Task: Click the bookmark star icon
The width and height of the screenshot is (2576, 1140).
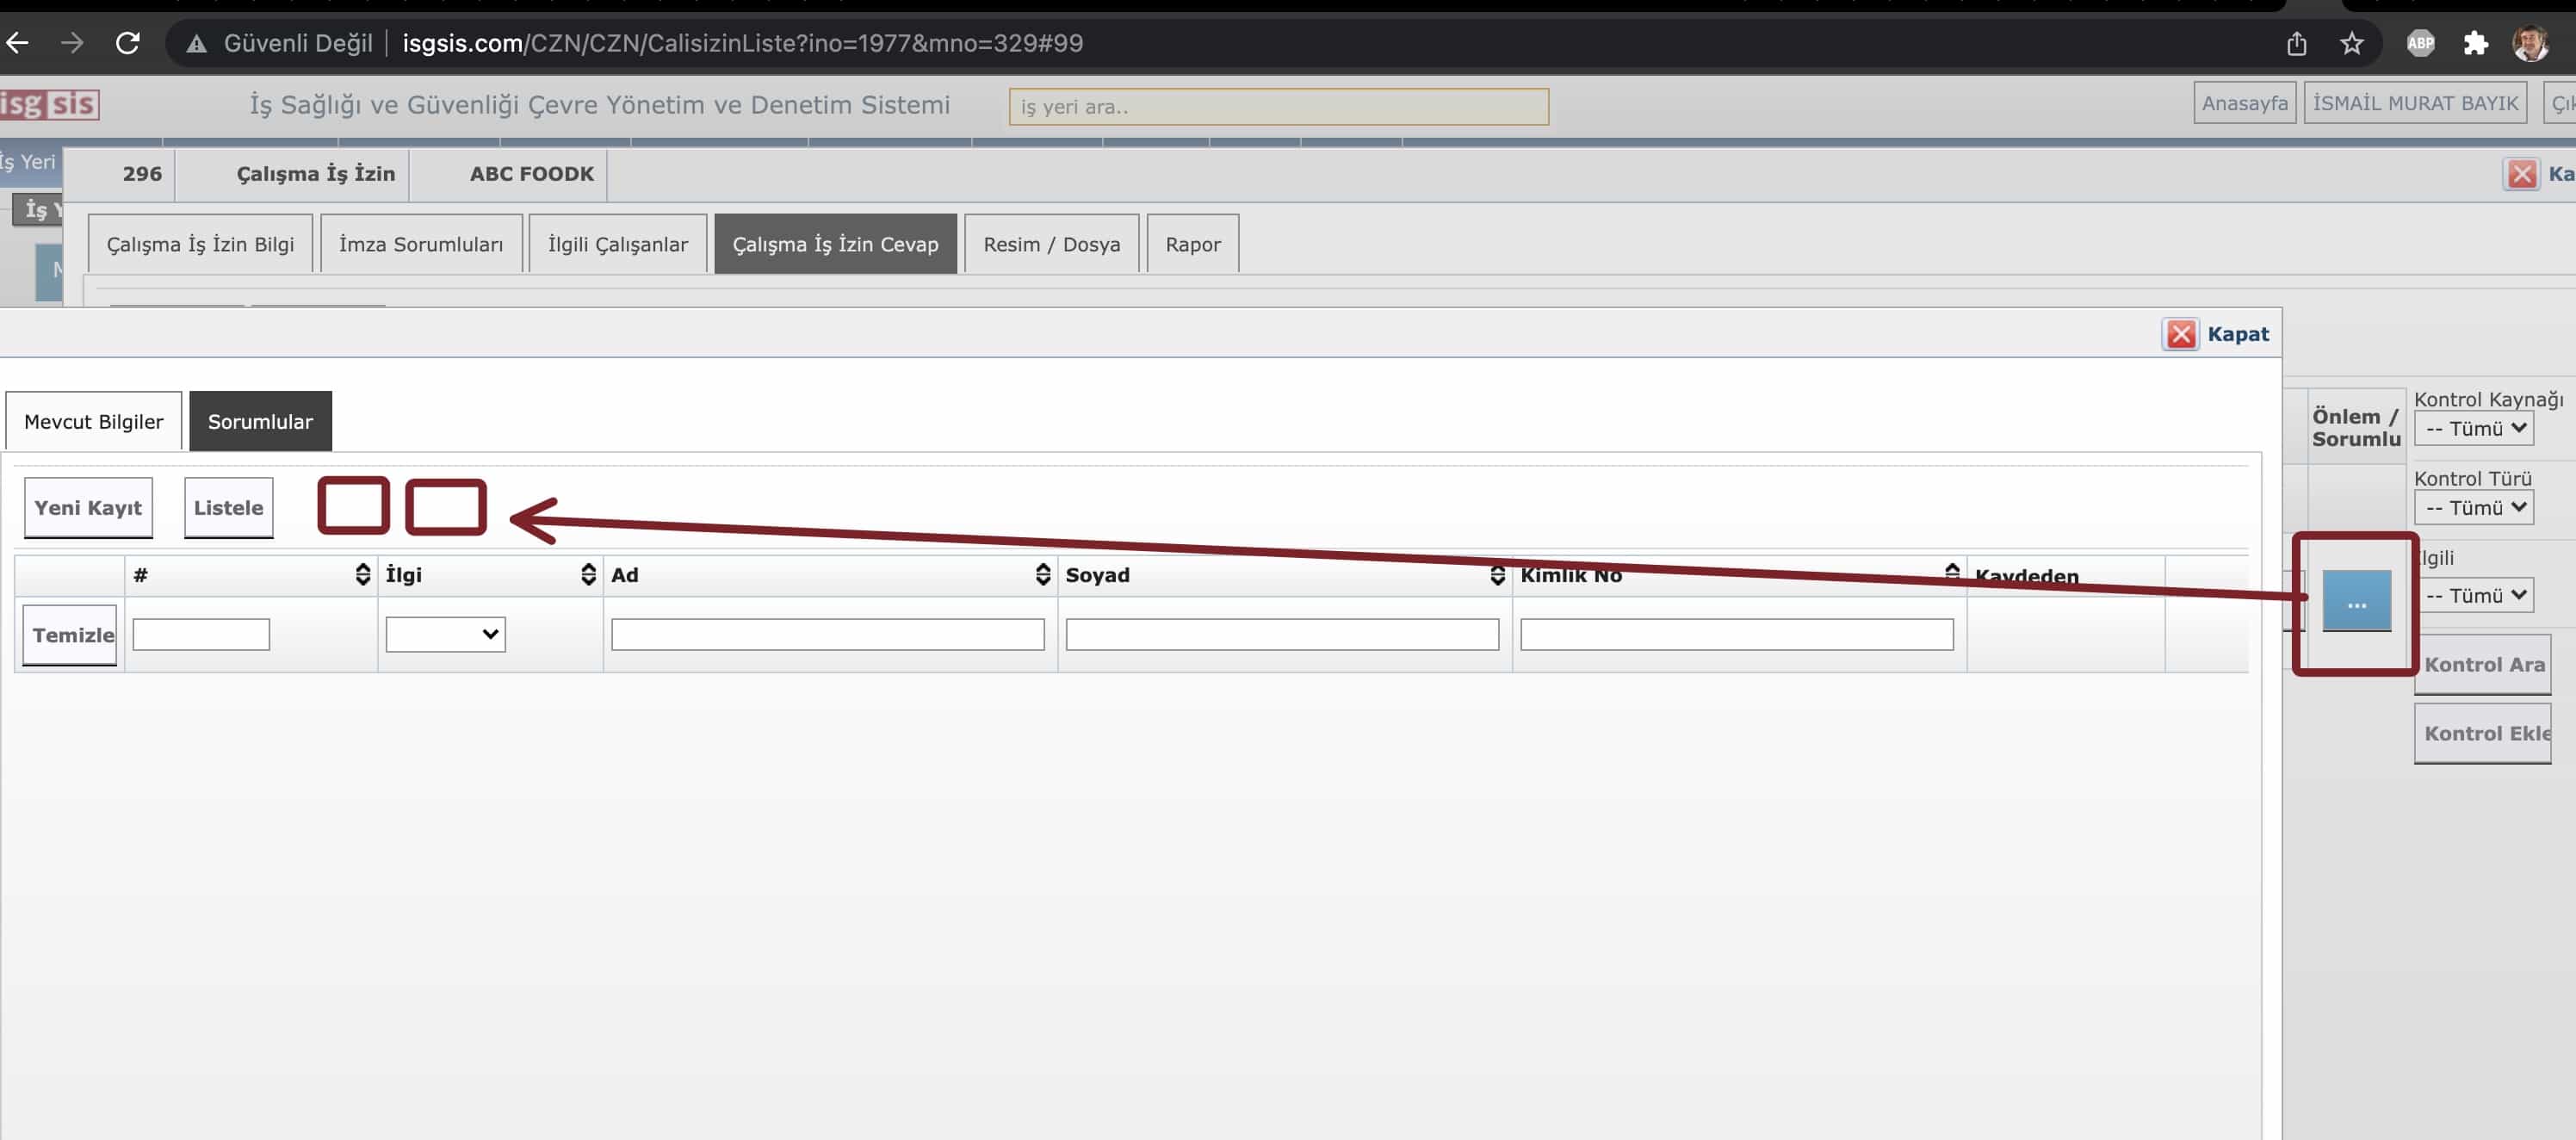Action: pos(2351,43)
